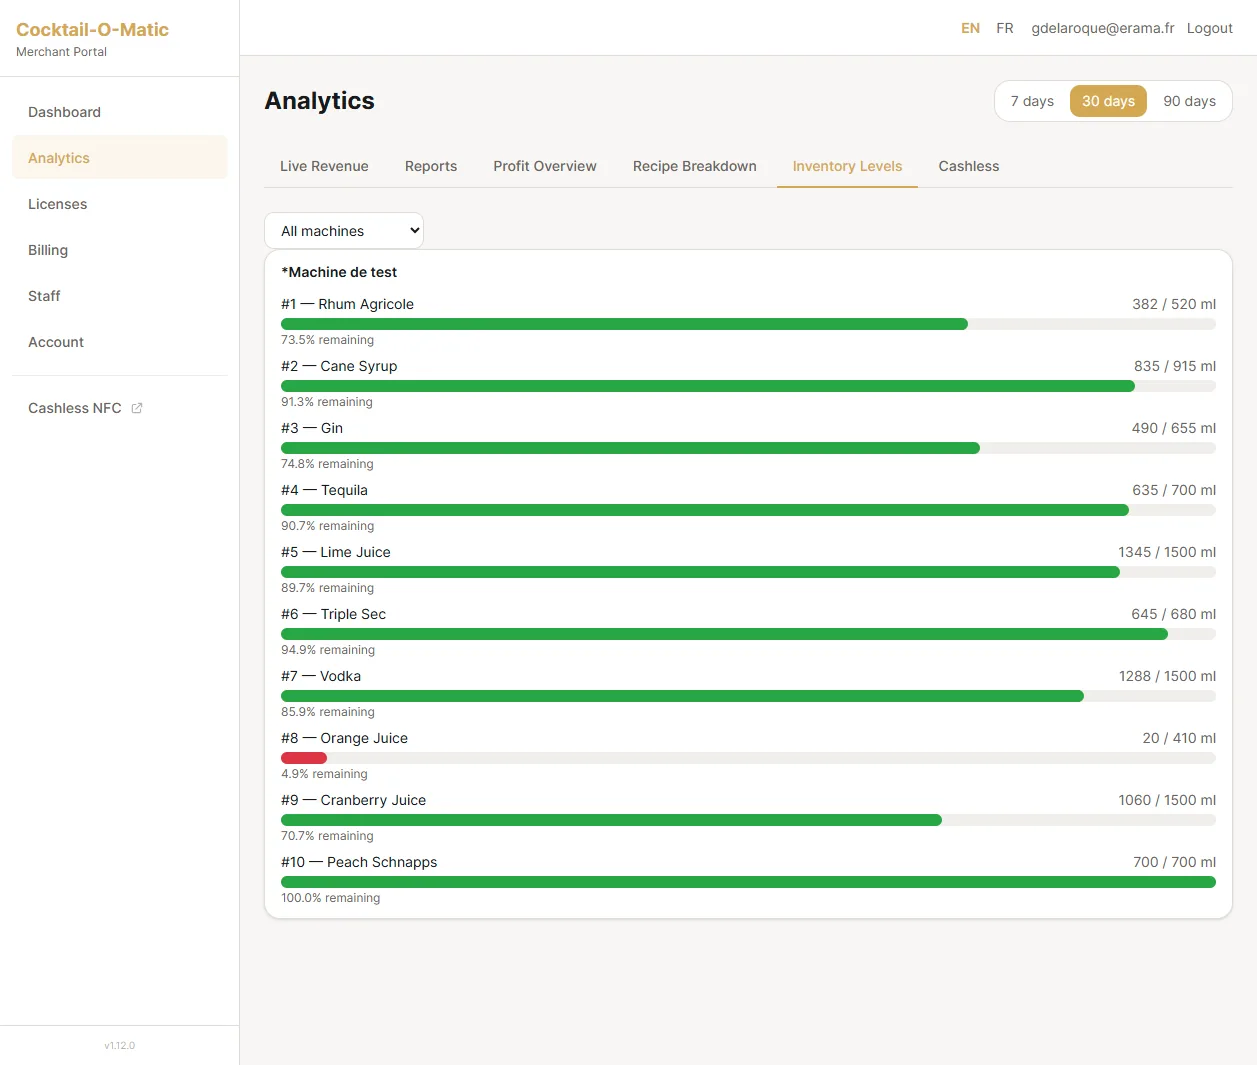Select the 7 days range
The height and width of the screenshot is (1065, 1257).
tap(1032, 101)
